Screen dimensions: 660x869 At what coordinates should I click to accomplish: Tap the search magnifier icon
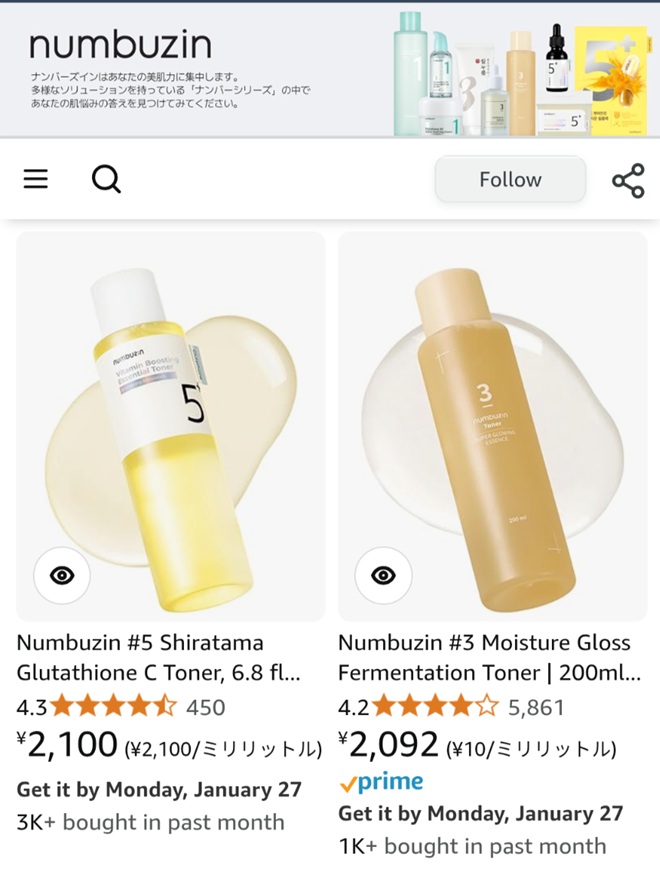106,180
